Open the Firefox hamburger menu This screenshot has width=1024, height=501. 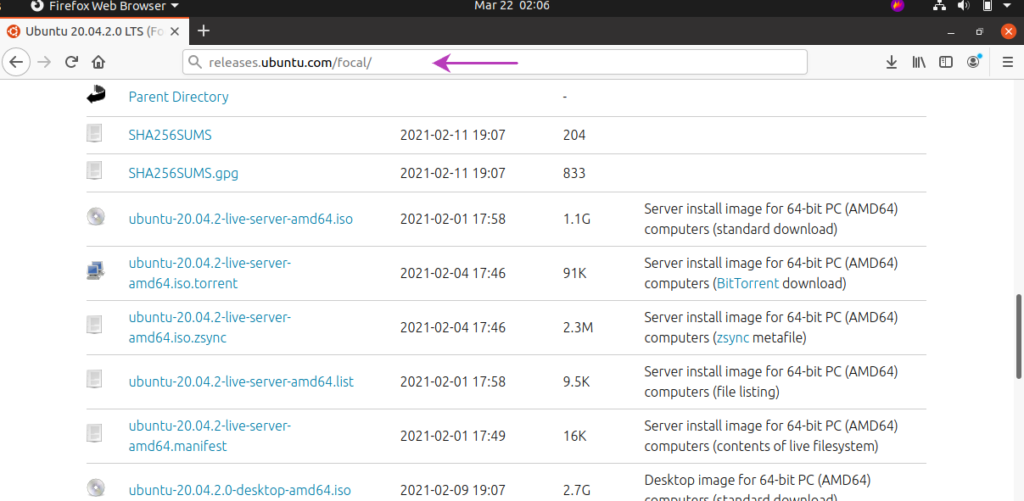click(x=1007, y=62)
